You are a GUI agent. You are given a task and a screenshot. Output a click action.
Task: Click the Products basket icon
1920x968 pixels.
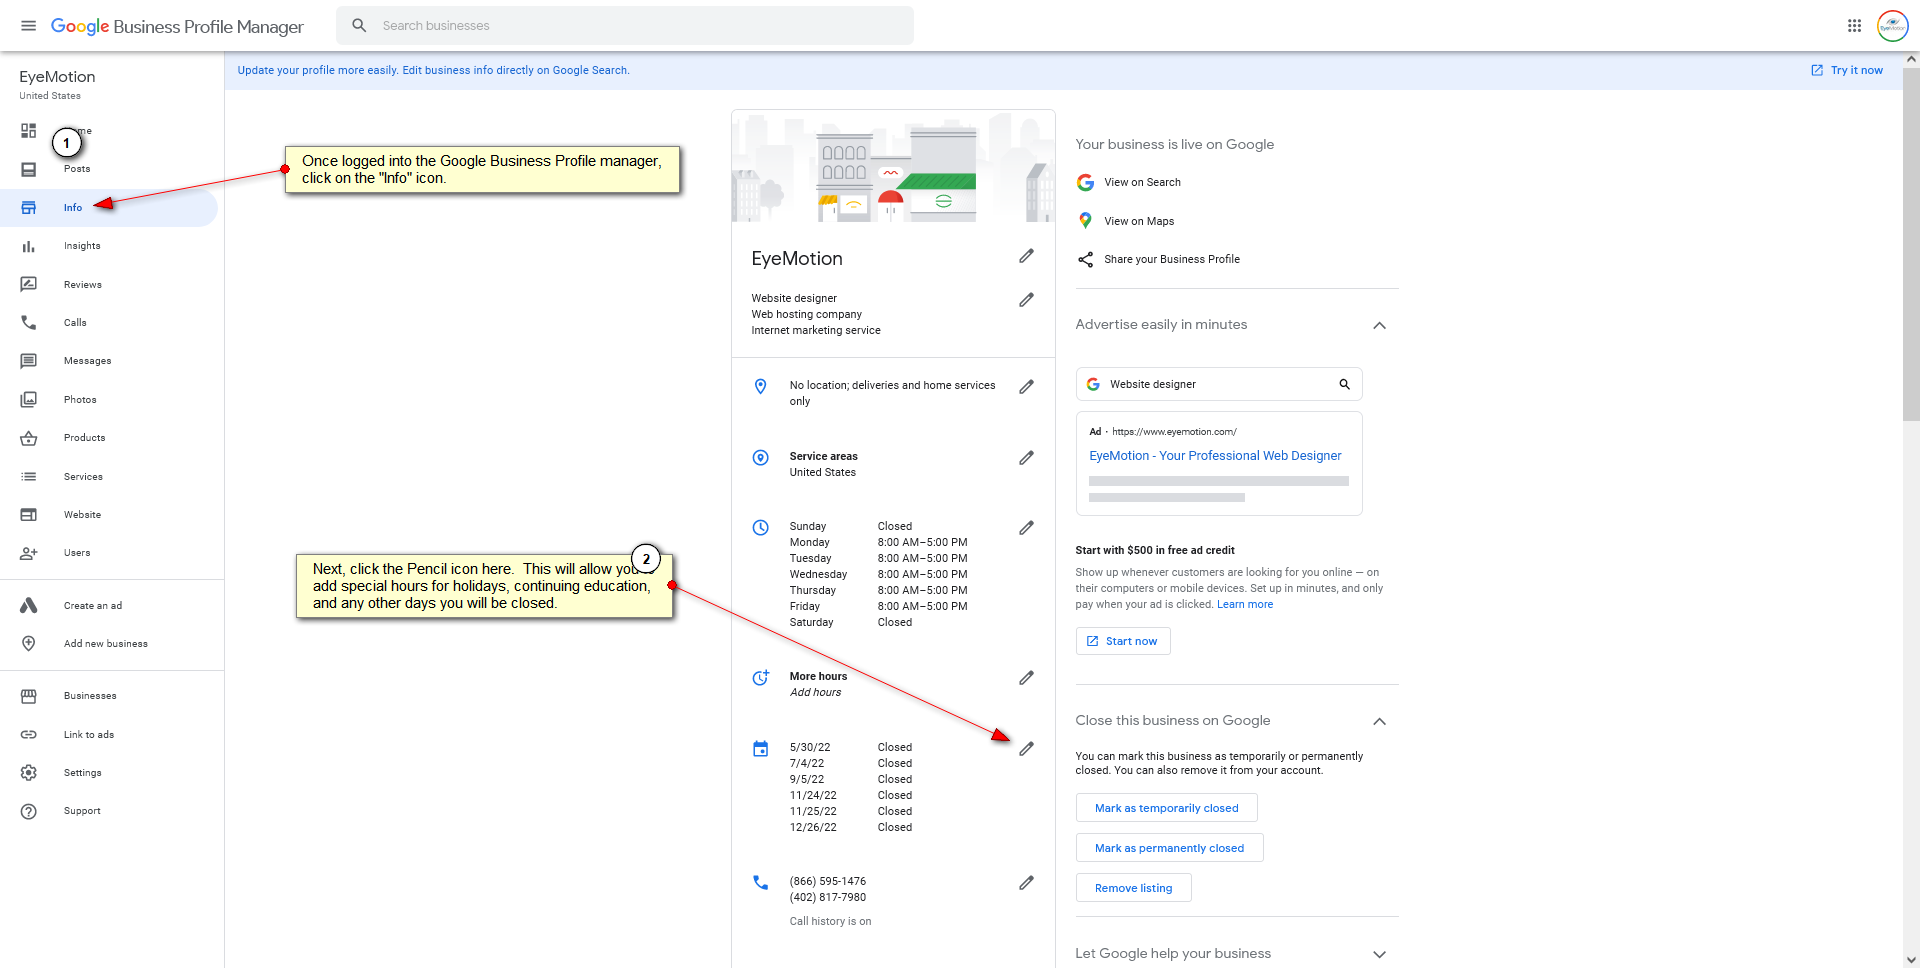(29, 438)
